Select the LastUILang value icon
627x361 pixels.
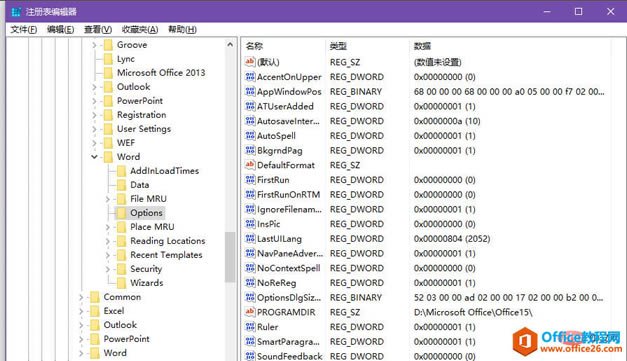250,239
